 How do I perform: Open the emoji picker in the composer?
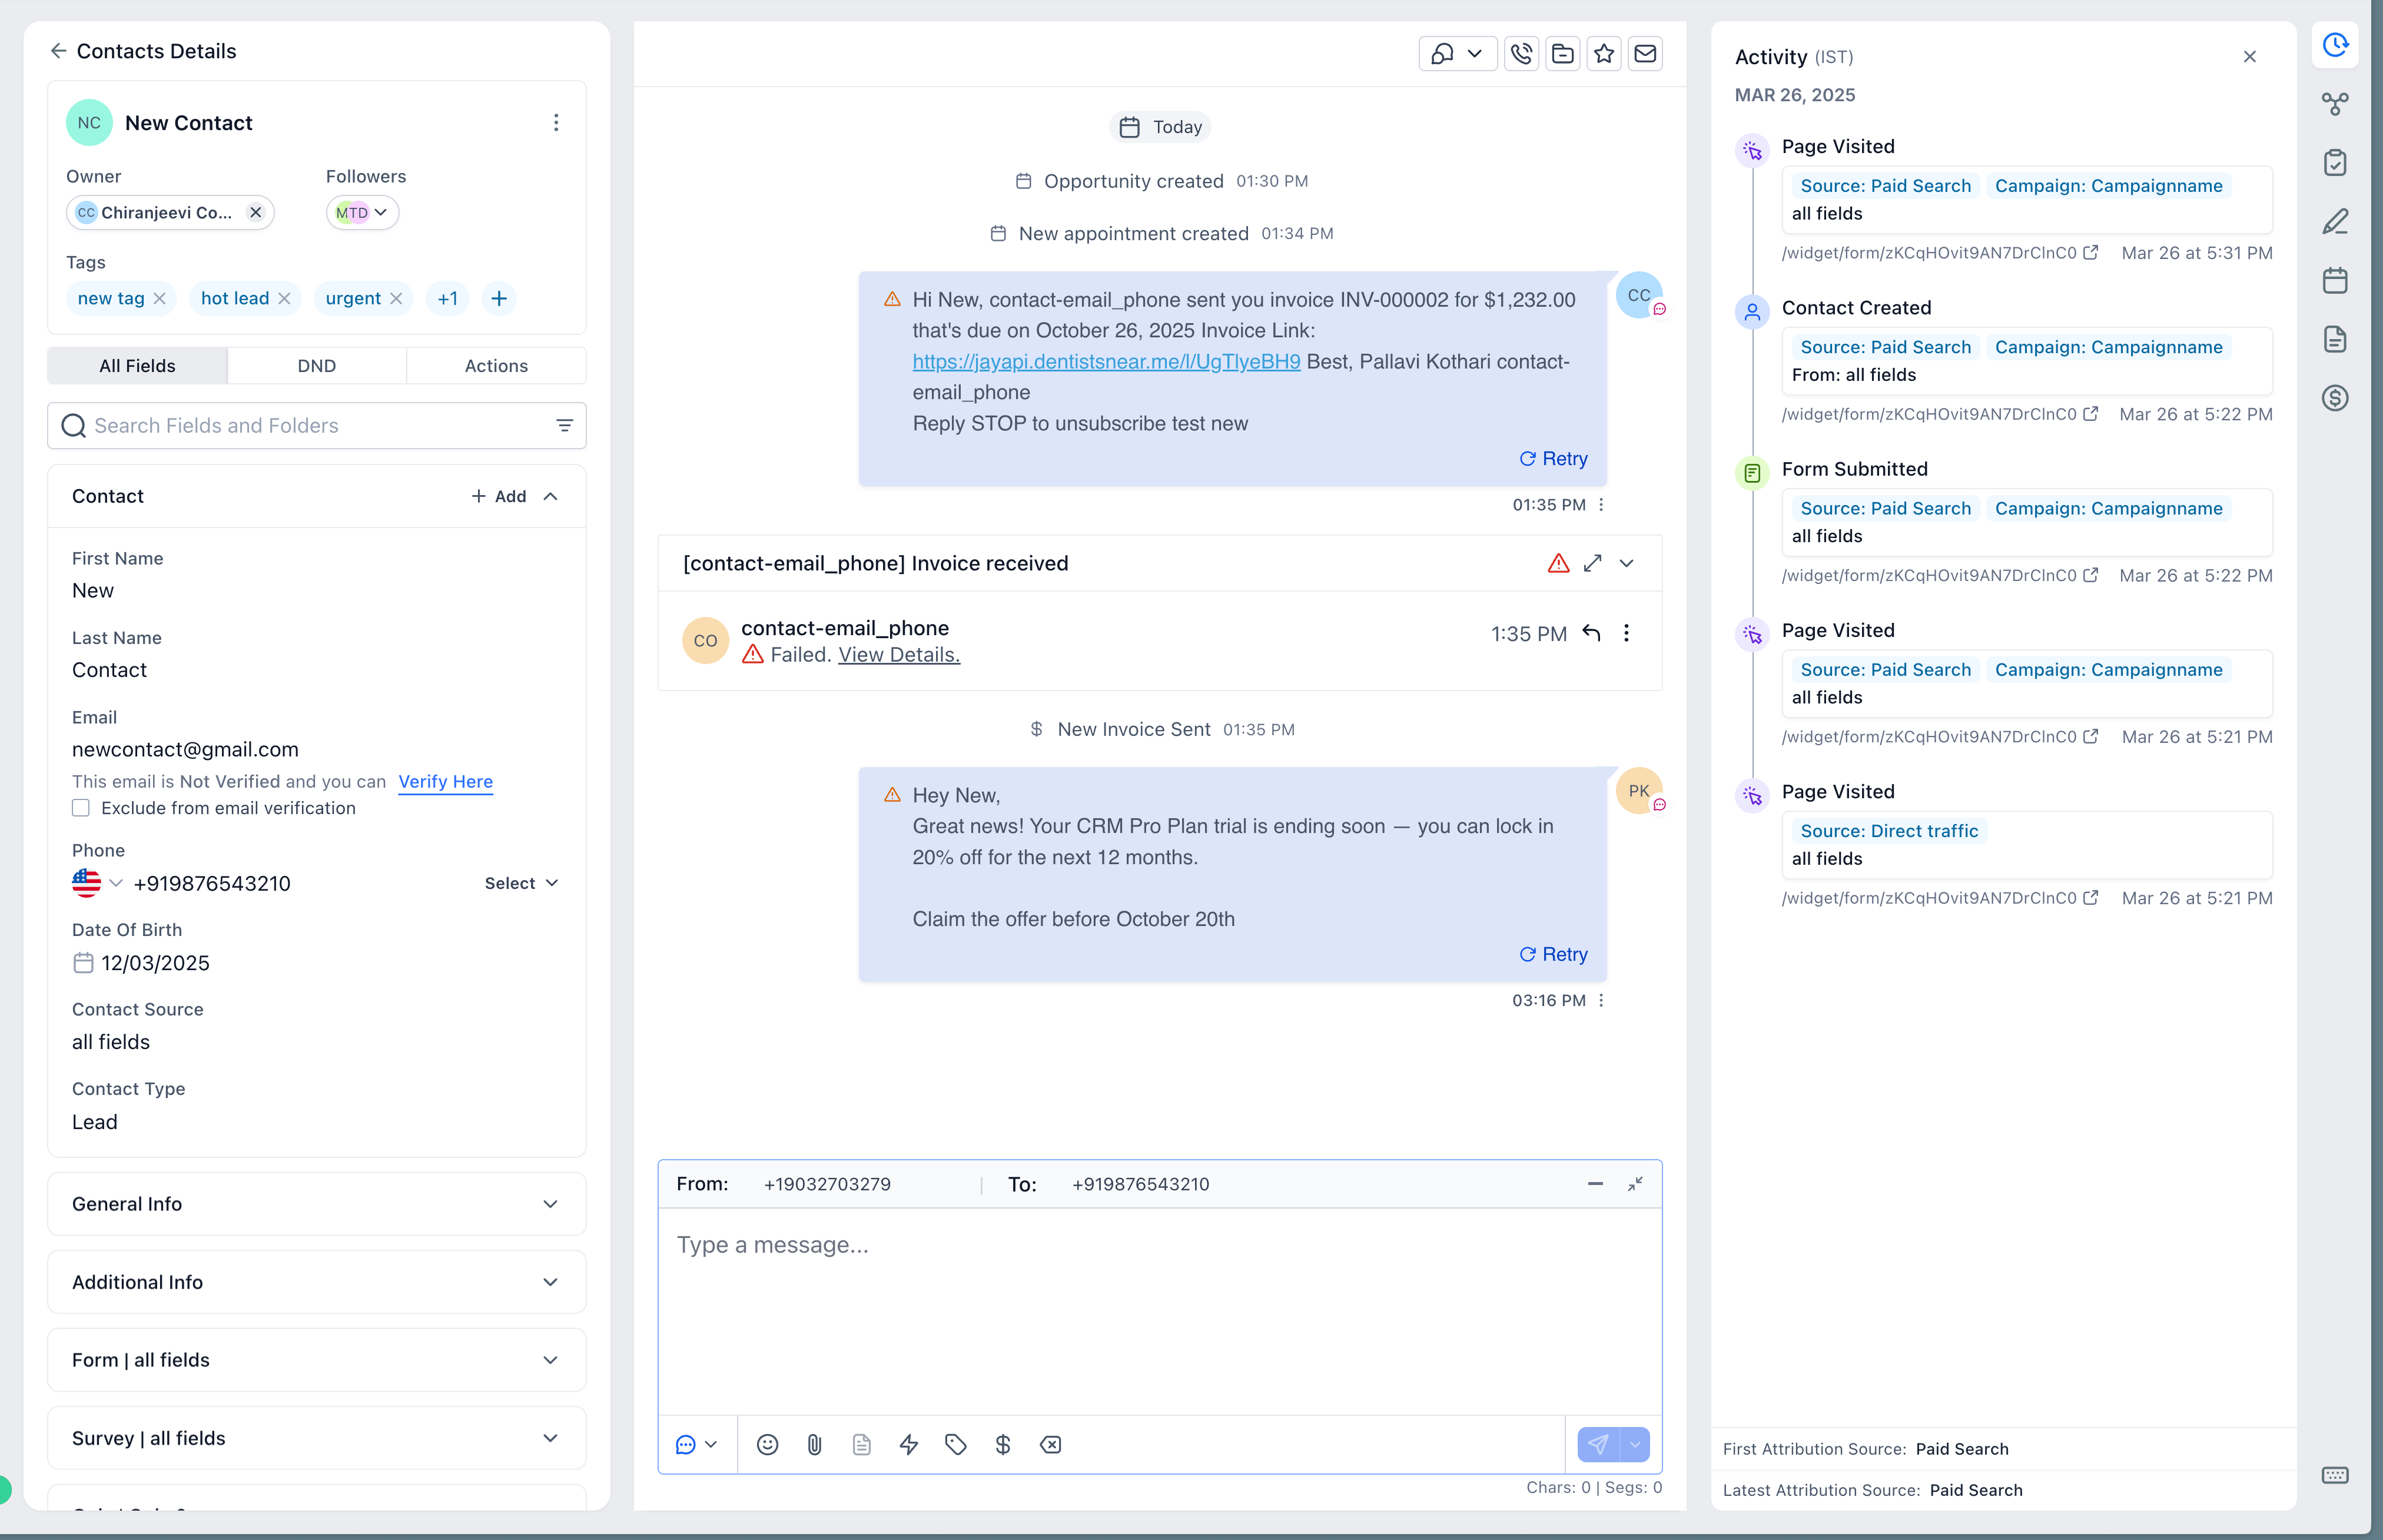tap(766, 1444)
